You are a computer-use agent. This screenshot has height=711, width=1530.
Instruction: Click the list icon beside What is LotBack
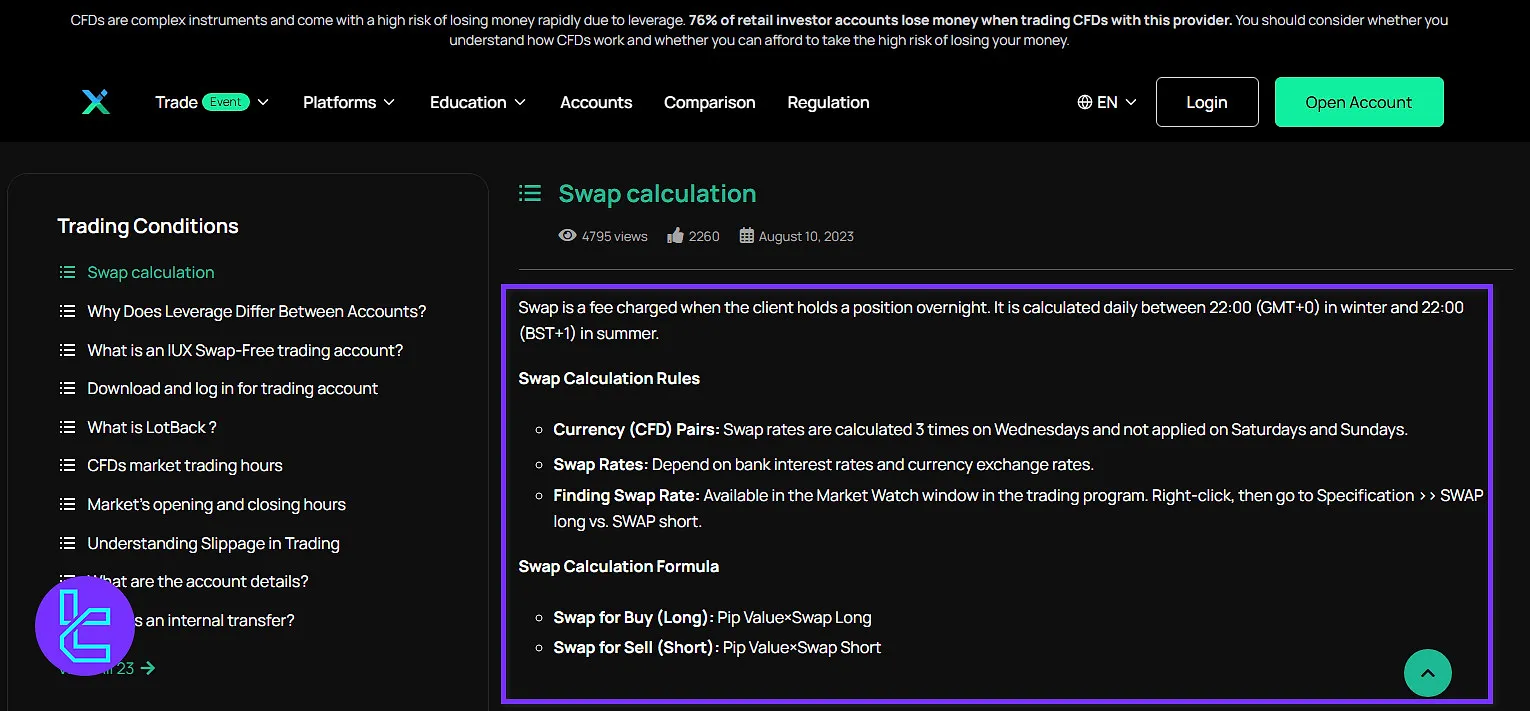coord(67,426)
